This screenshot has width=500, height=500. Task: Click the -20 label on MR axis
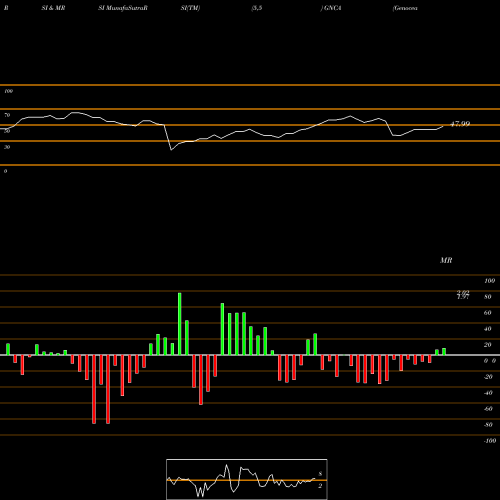(x=488, y=377)
